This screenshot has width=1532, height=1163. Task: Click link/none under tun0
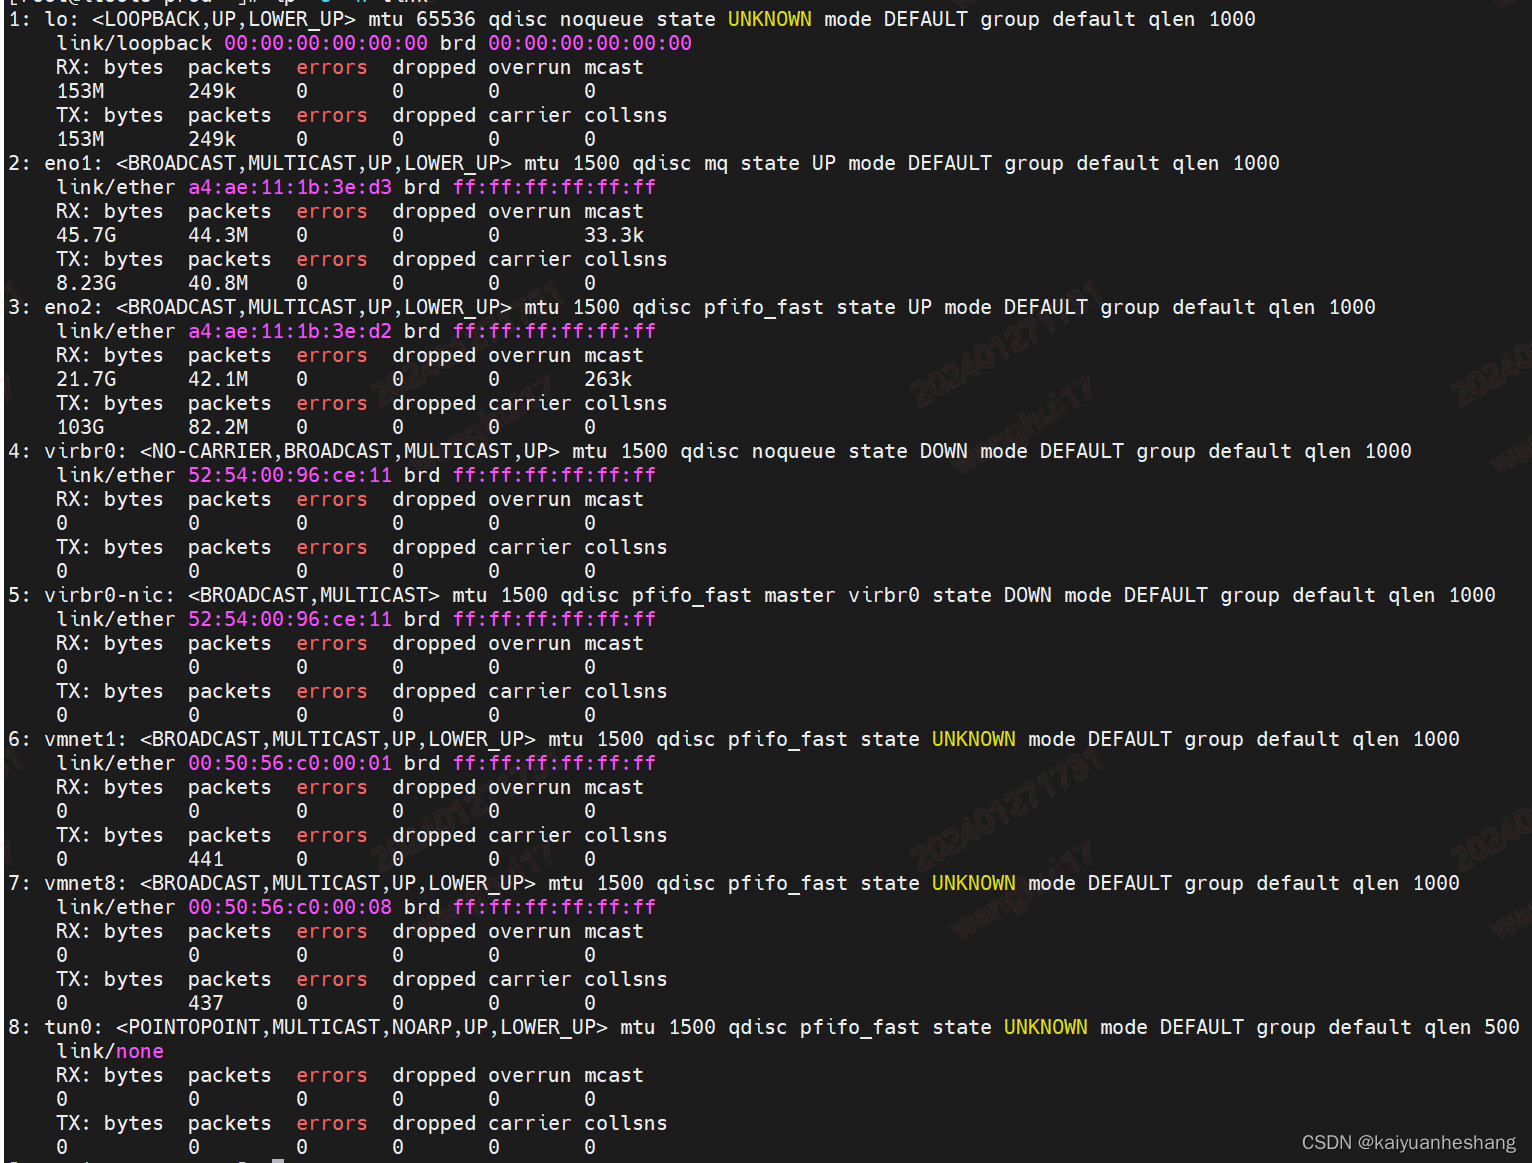[x=110, y=1051]
